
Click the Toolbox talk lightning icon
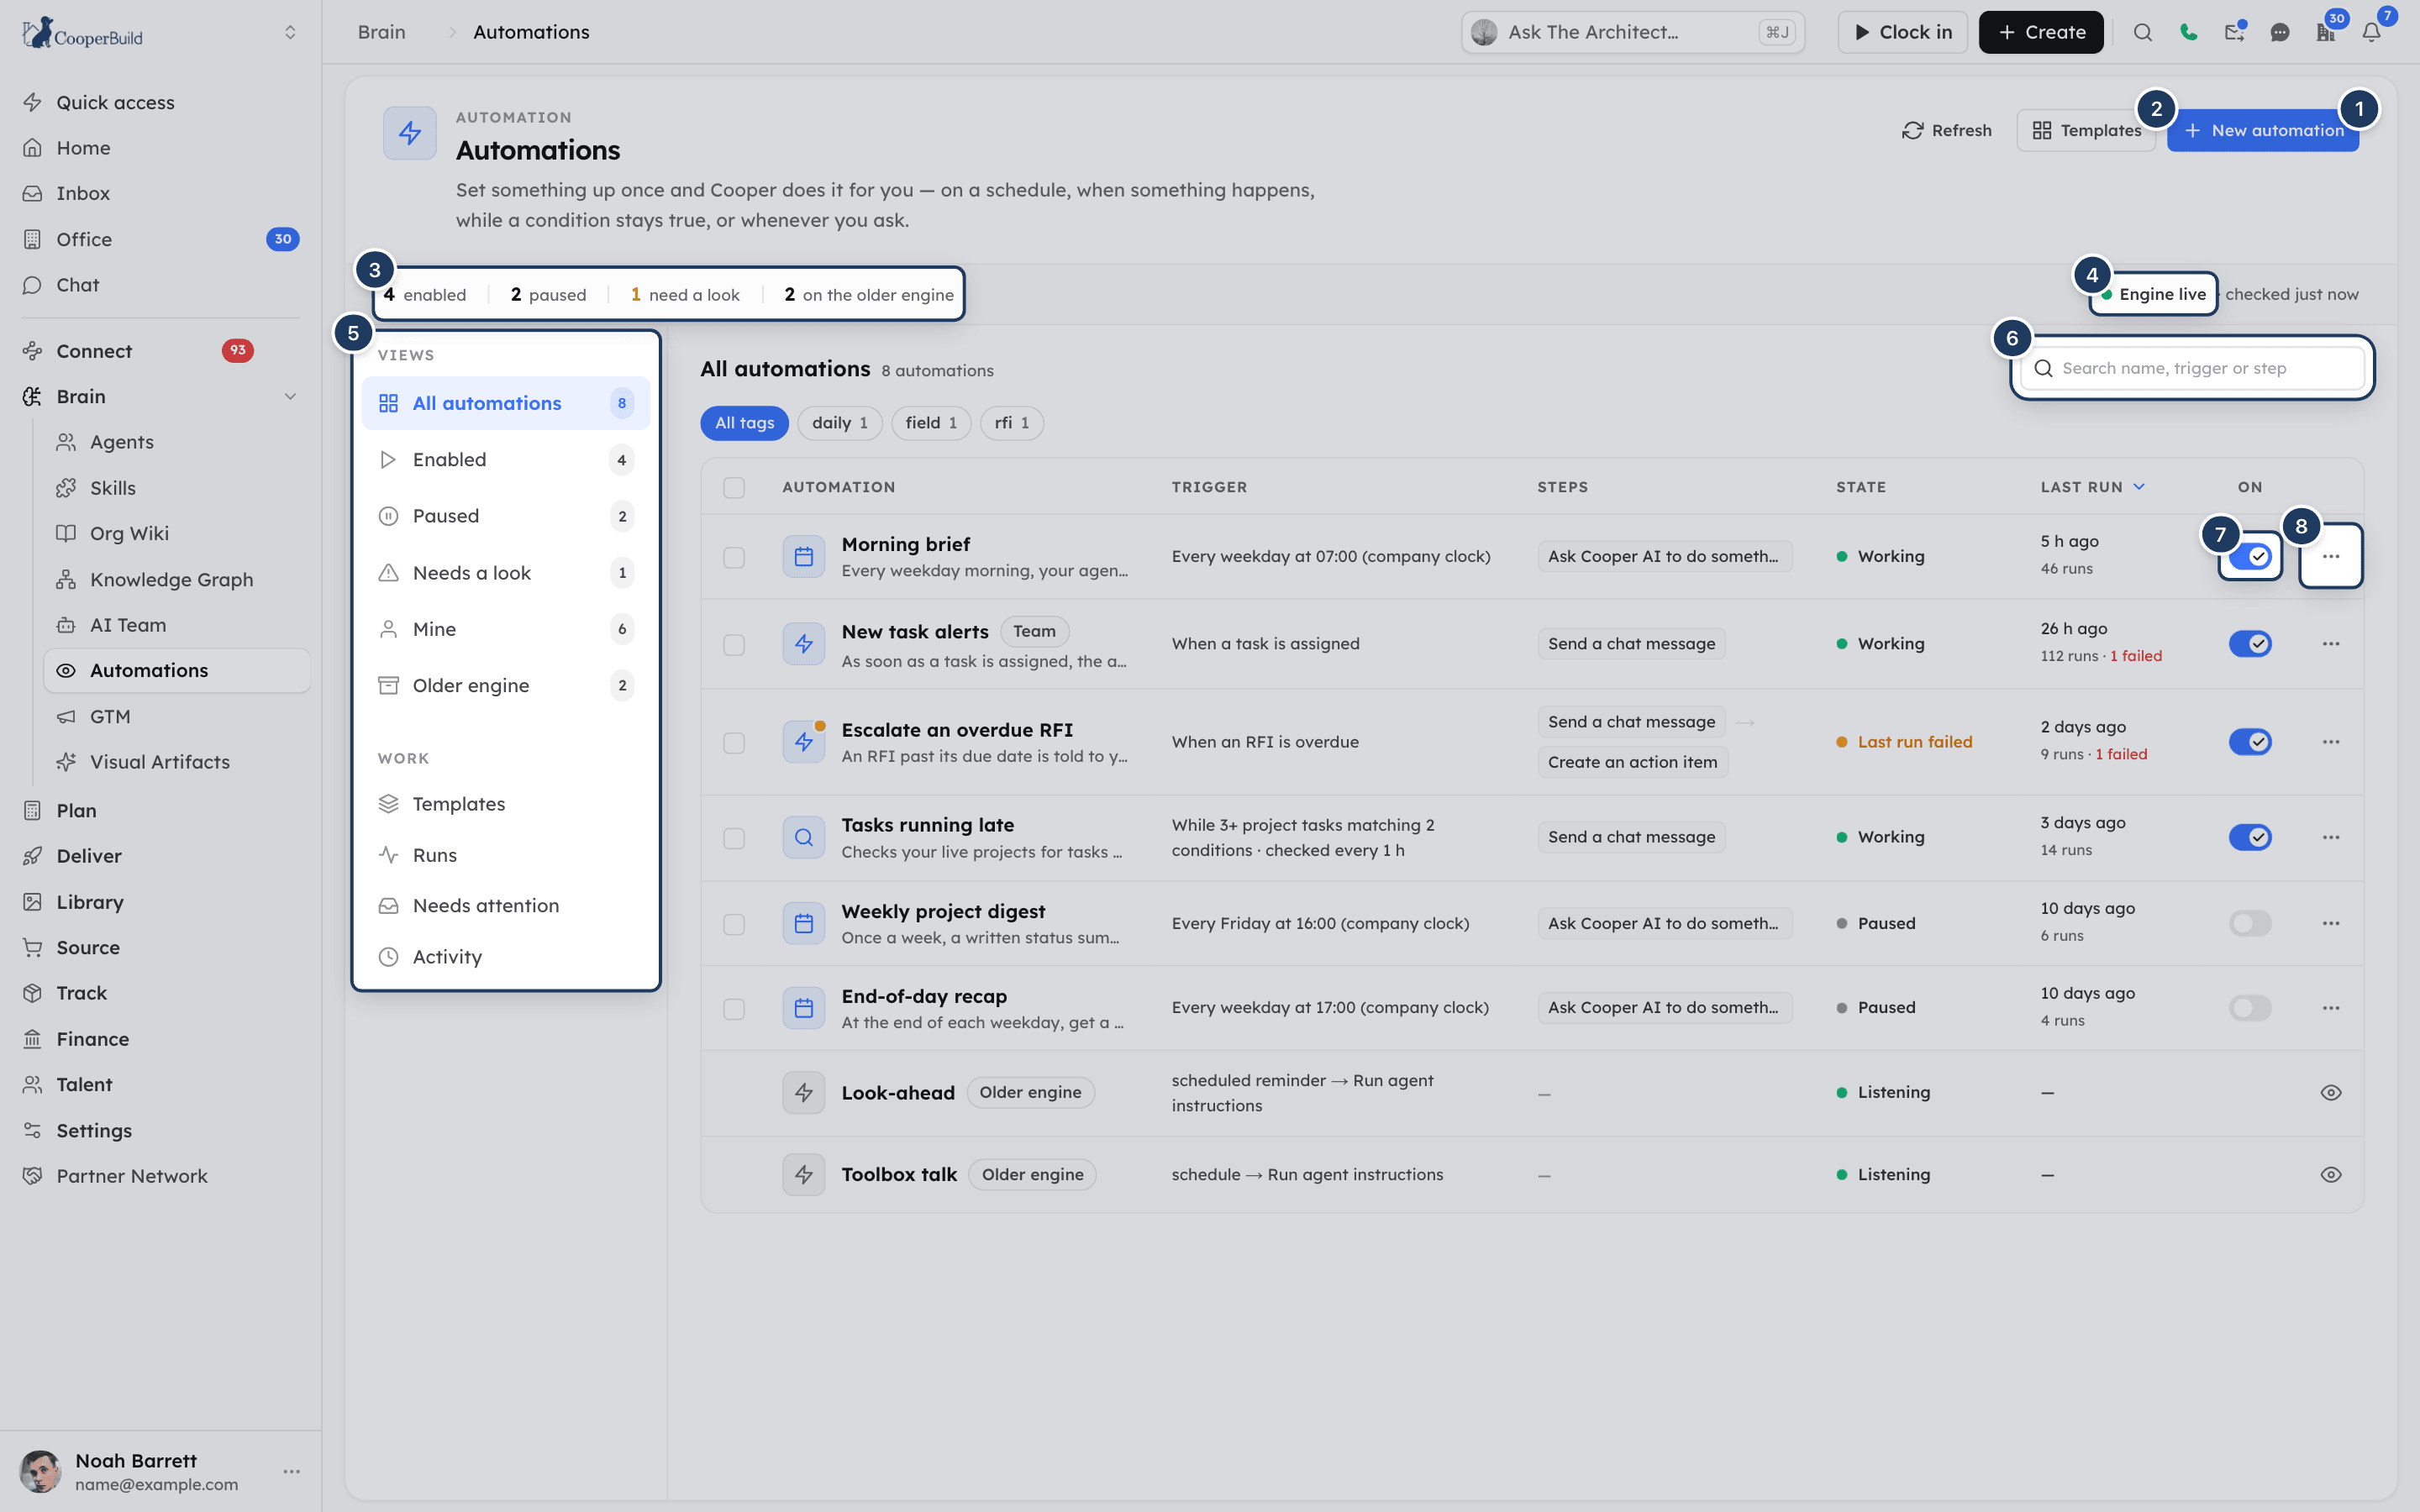click(803, 1175)
